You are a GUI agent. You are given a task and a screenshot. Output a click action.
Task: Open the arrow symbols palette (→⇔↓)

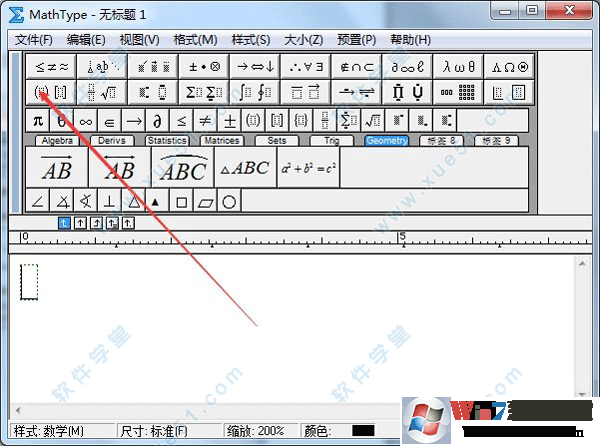click(x=255, y=67)
